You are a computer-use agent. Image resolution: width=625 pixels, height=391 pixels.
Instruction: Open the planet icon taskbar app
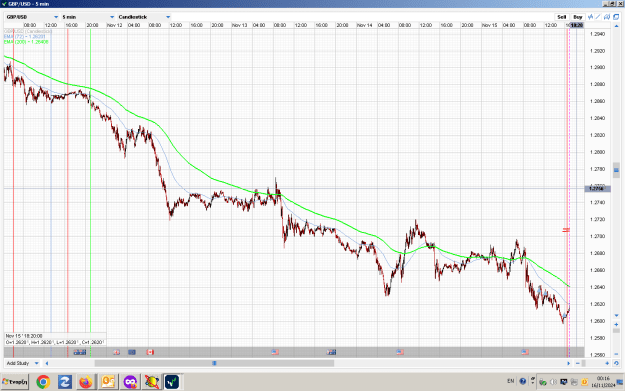pos(151,382)
